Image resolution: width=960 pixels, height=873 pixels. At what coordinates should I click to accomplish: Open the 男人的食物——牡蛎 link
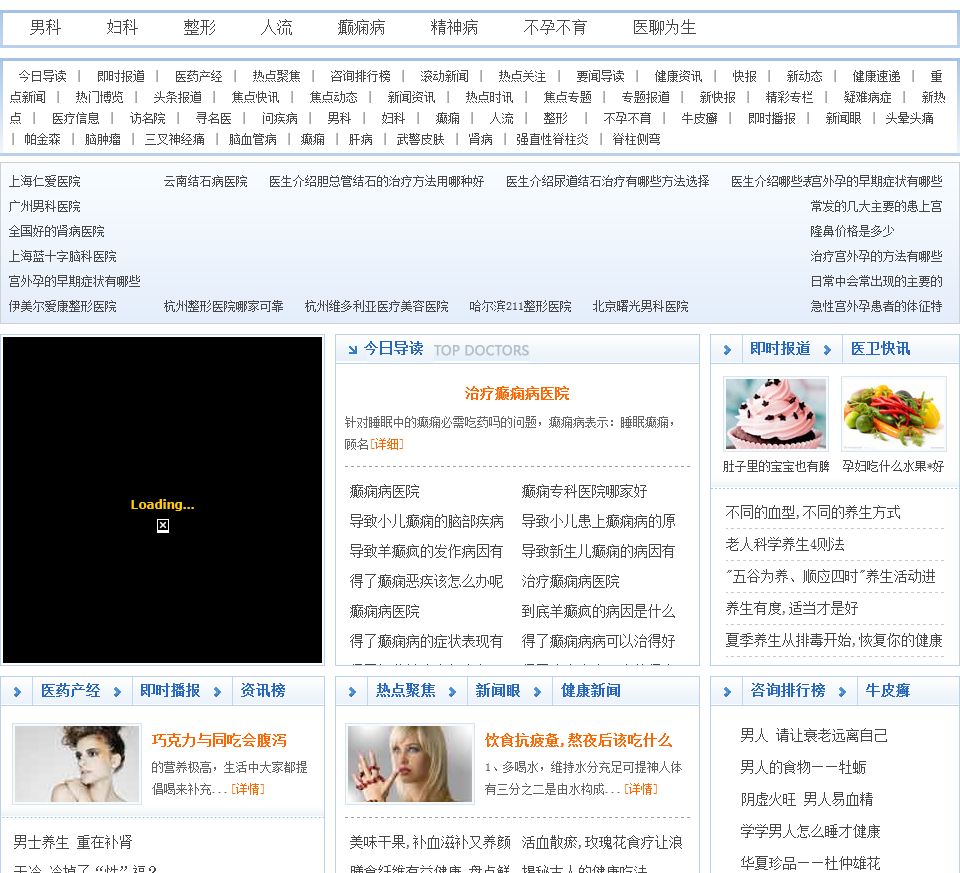coord(803,767)
